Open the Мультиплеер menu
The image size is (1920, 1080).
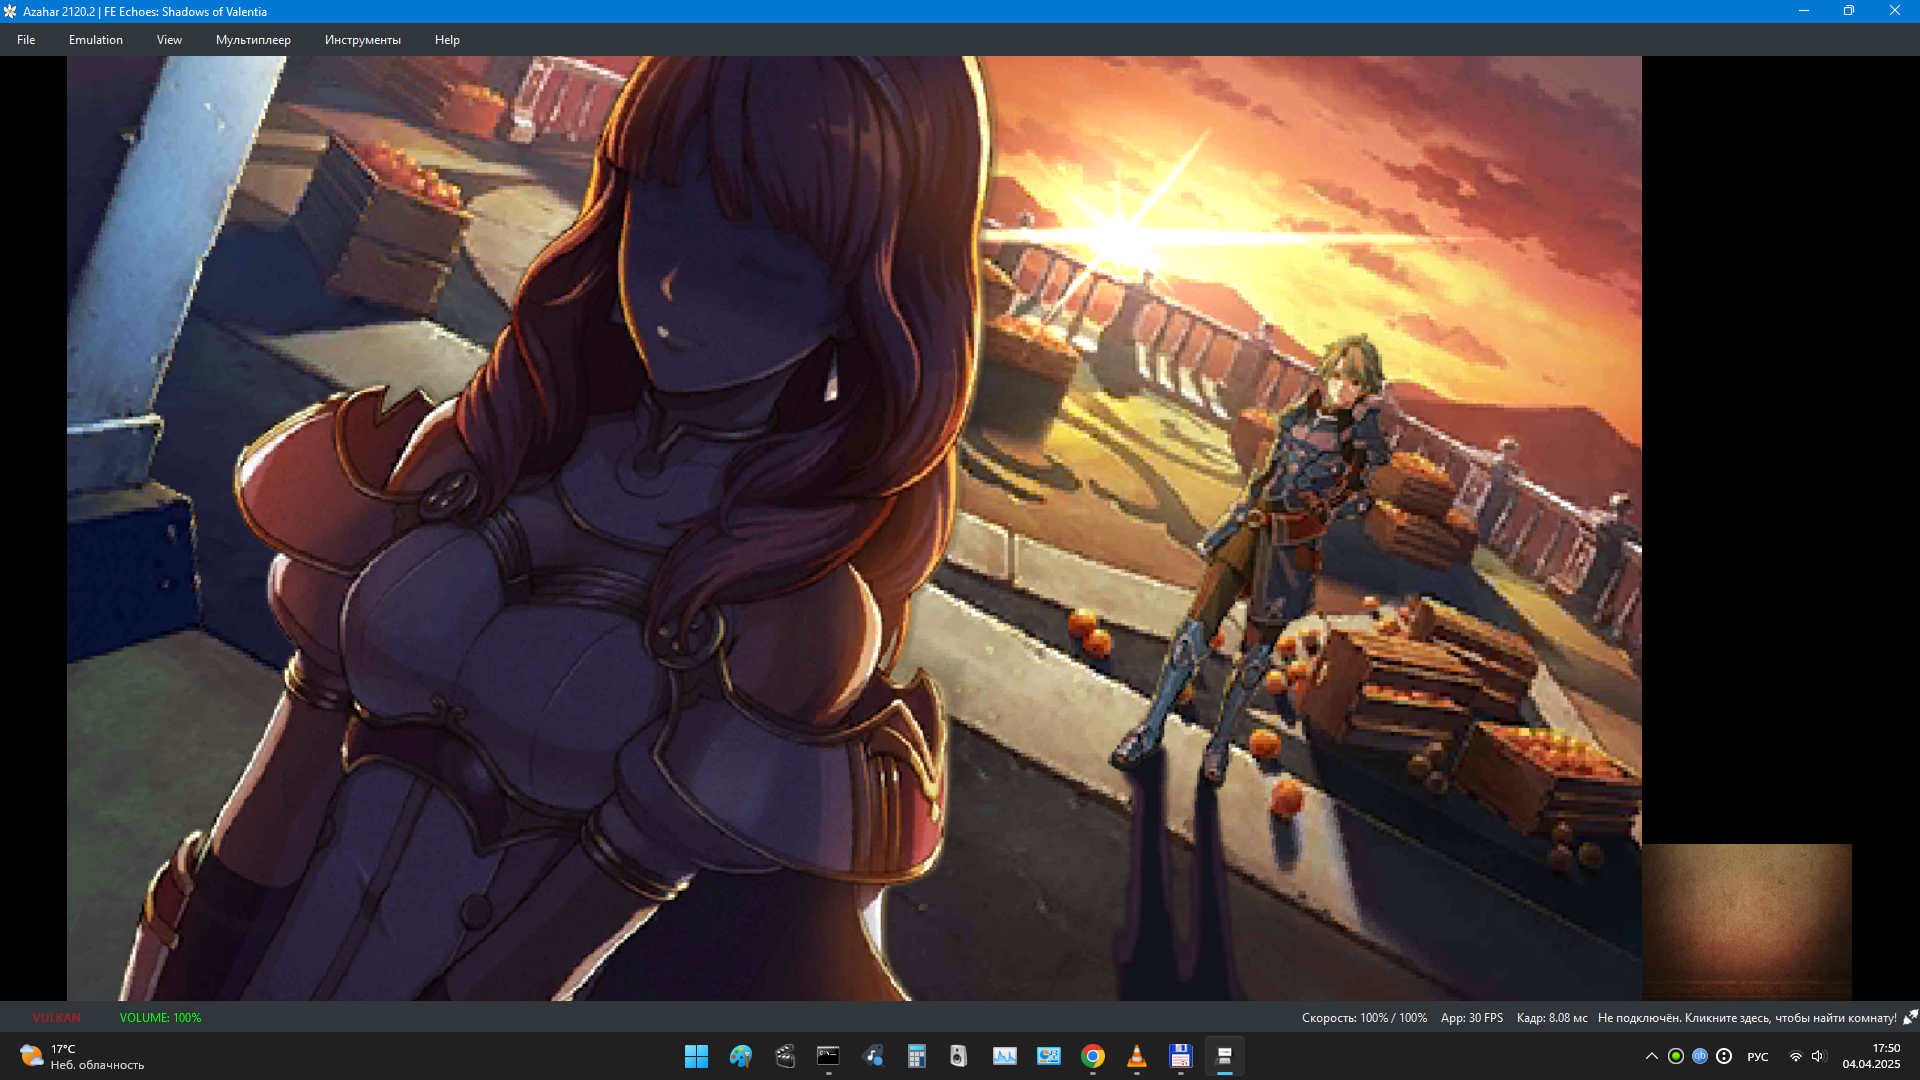coord(253,40)
